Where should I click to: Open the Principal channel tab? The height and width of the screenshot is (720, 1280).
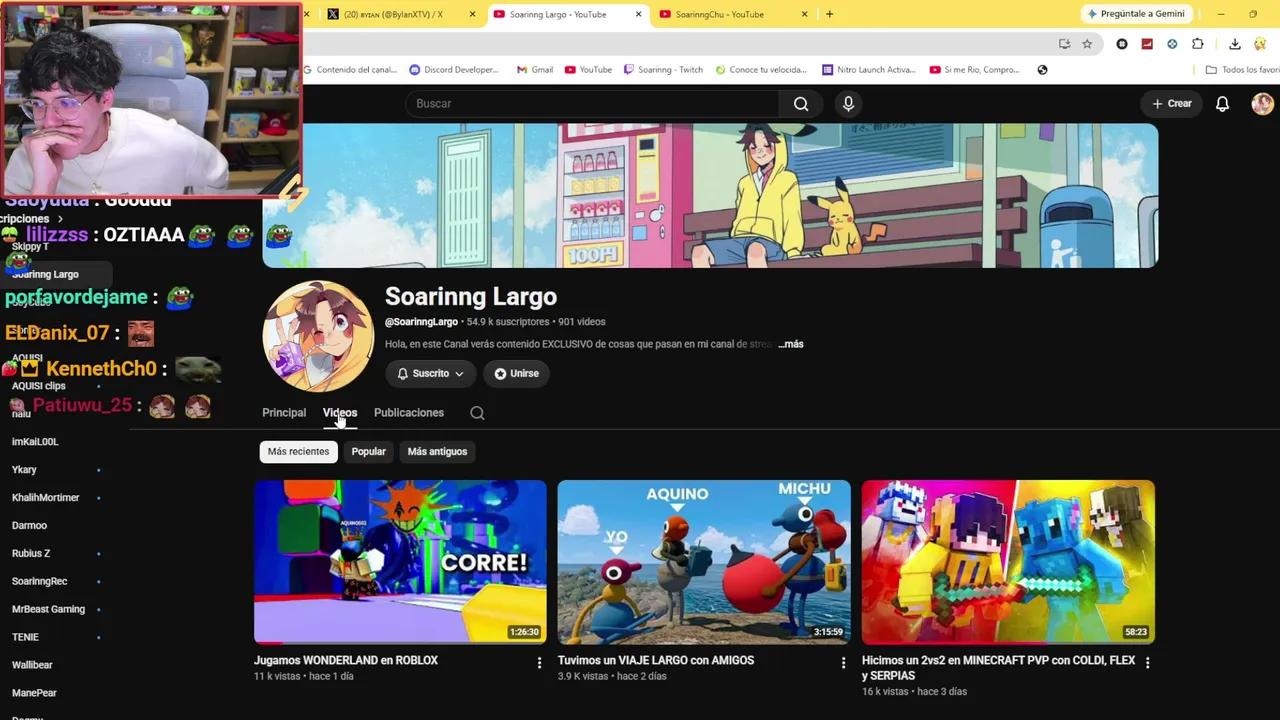(x=284, y=413)
